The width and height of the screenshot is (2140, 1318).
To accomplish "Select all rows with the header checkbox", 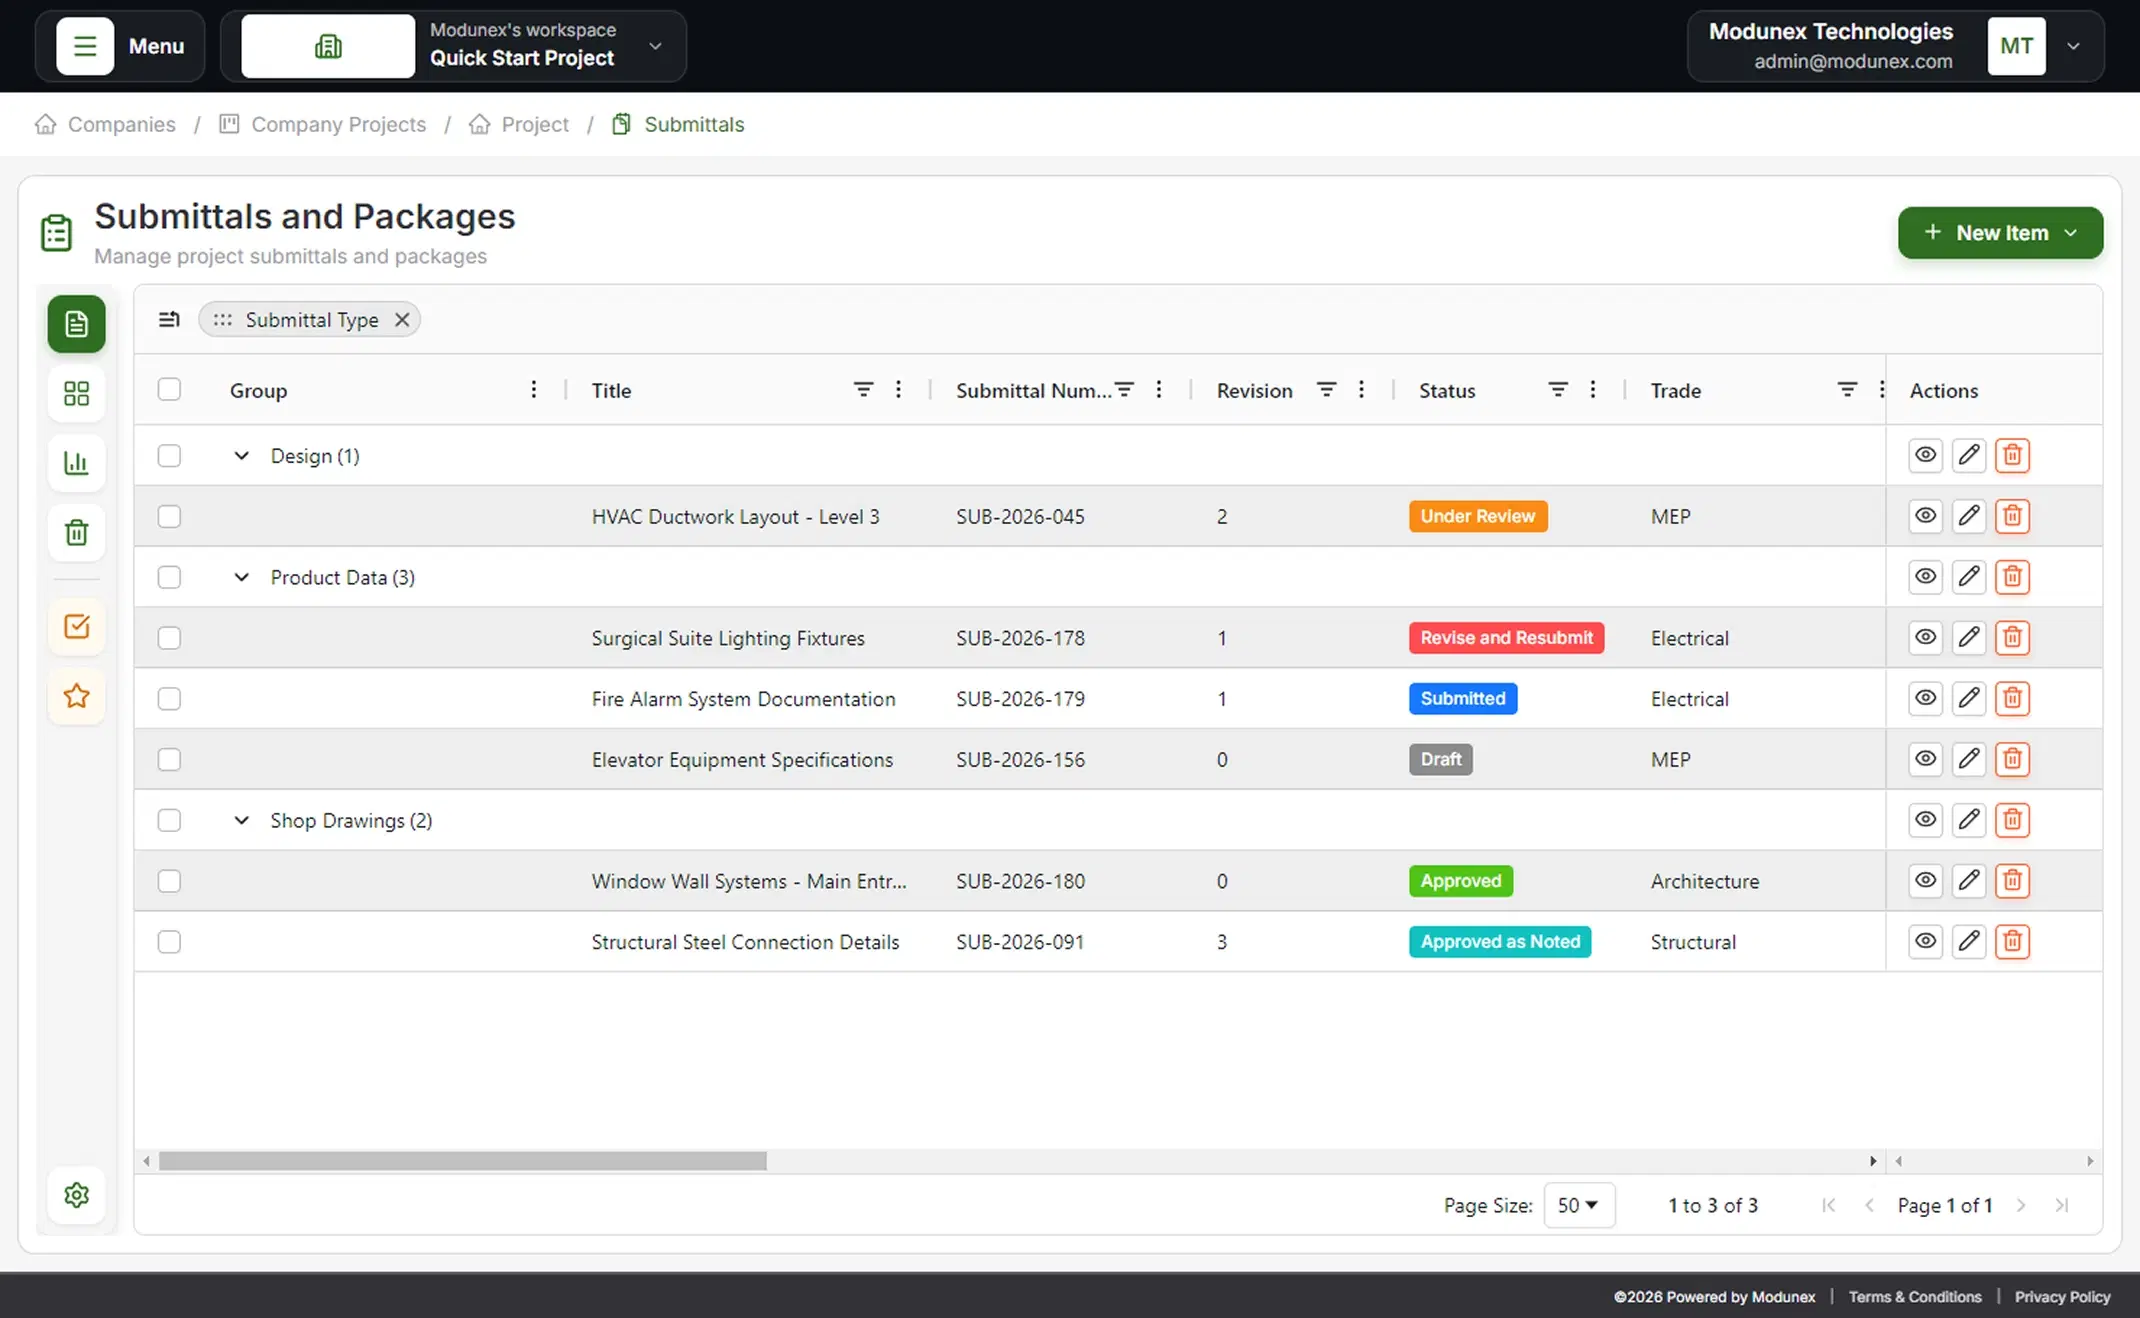I will pos(169,390).
